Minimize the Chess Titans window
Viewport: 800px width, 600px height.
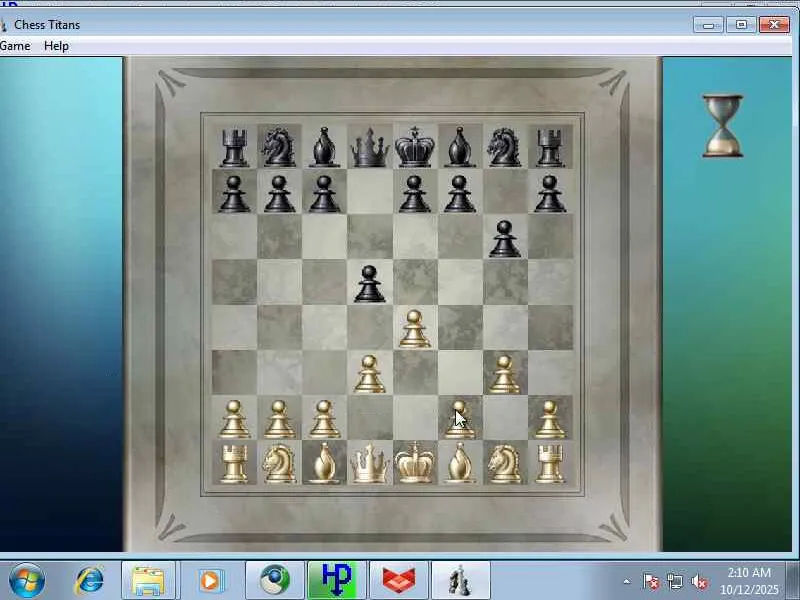708,24
